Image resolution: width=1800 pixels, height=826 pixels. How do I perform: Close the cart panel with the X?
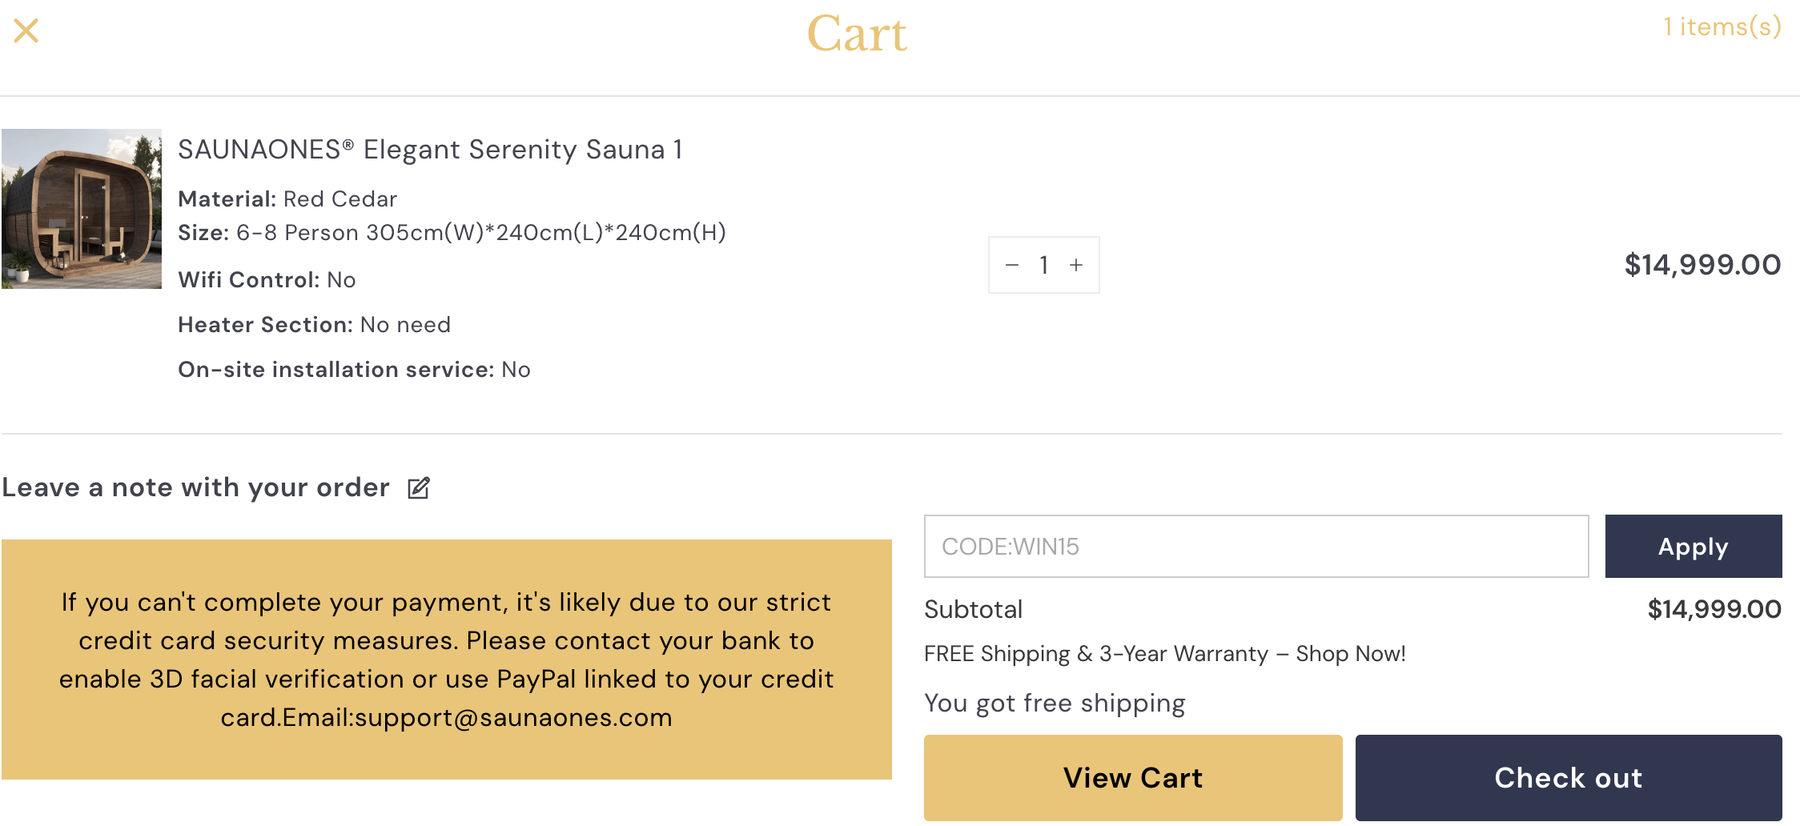(x=26, y=31)
